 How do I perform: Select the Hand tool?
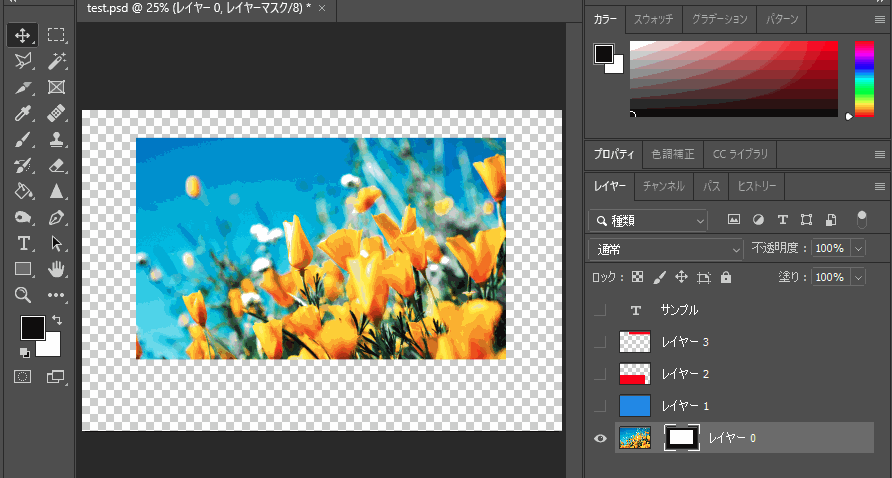pyautogui.click(x=56, y=269)
